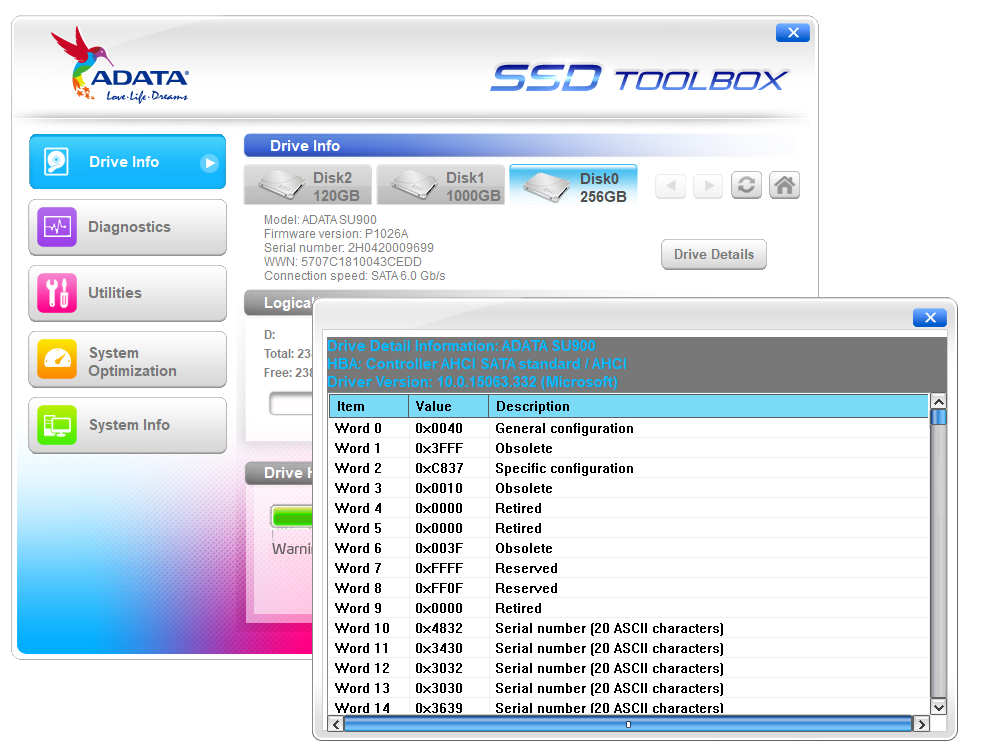Open the Diagnostics section
The width and height of the screenshot is (984, 753).
(127, 227)
